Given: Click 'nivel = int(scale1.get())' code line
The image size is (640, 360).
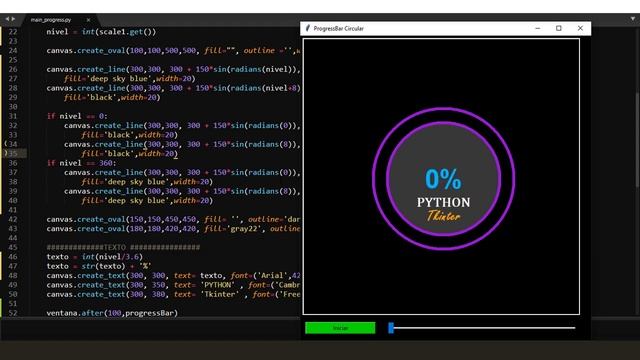Looking at the screenshot, I should (101, 32).
